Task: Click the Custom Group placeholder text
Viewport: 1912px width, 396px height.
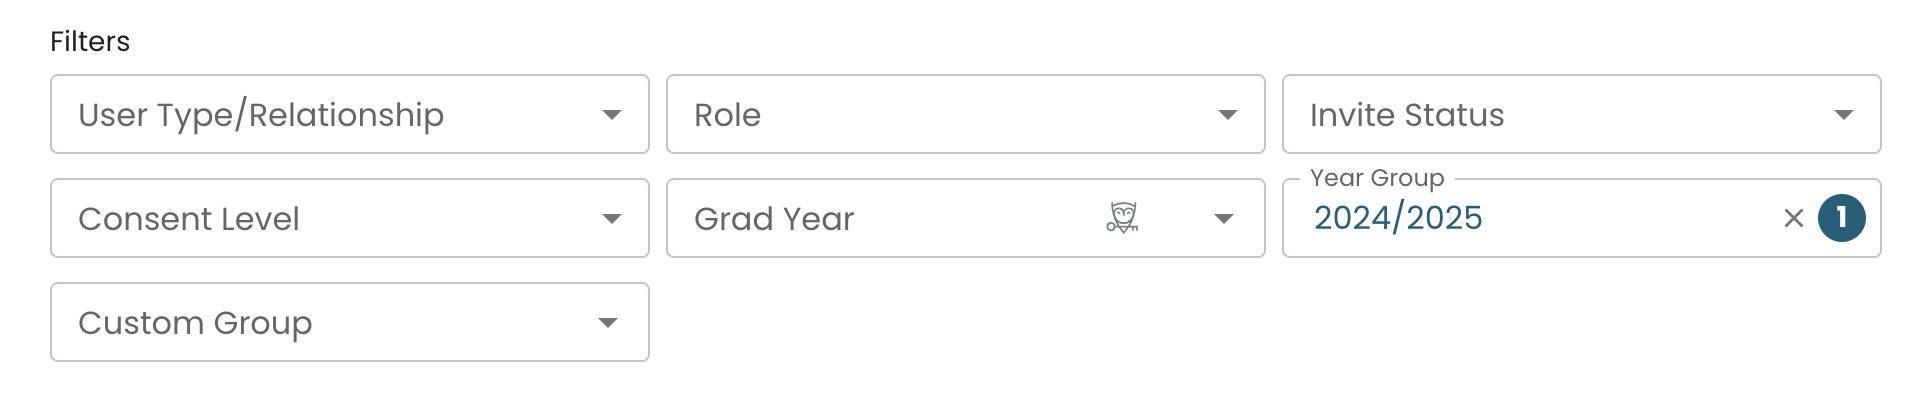Action: point(195,323)
